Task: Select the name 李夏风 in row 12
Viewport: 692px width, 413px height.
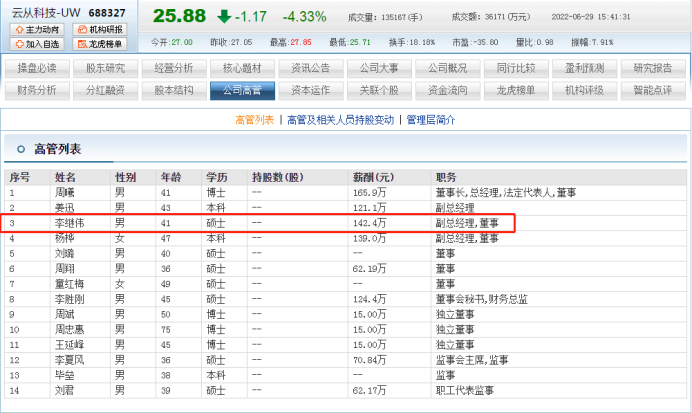Action: 69,360
